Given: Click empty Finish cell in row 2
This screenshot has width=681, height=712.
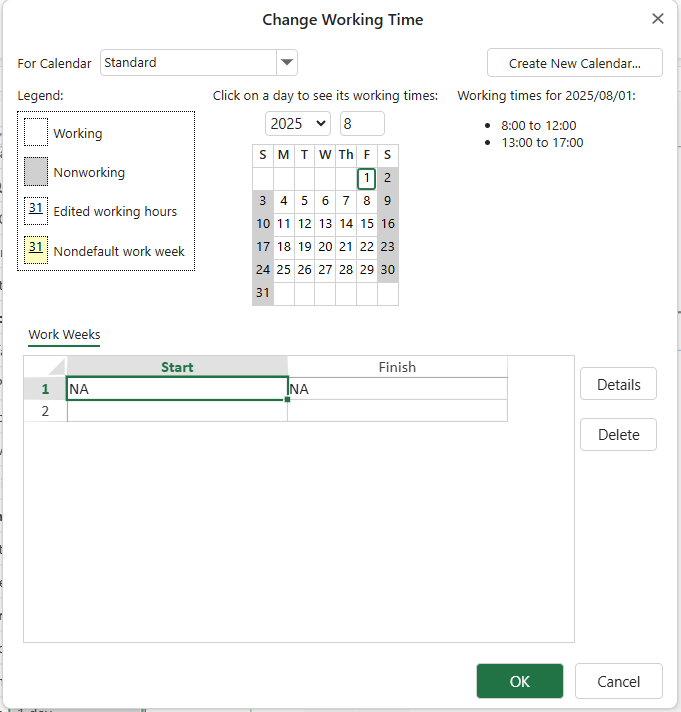Looking at the screenshot, I should pyautogui.click(x=397, y=411).
